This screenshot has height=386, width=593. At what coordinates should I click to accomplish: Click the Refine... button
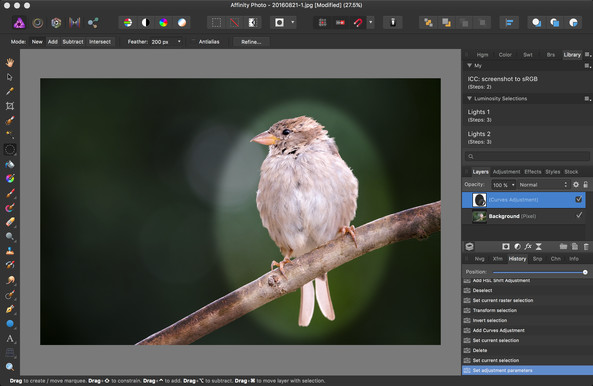(251, 42)
